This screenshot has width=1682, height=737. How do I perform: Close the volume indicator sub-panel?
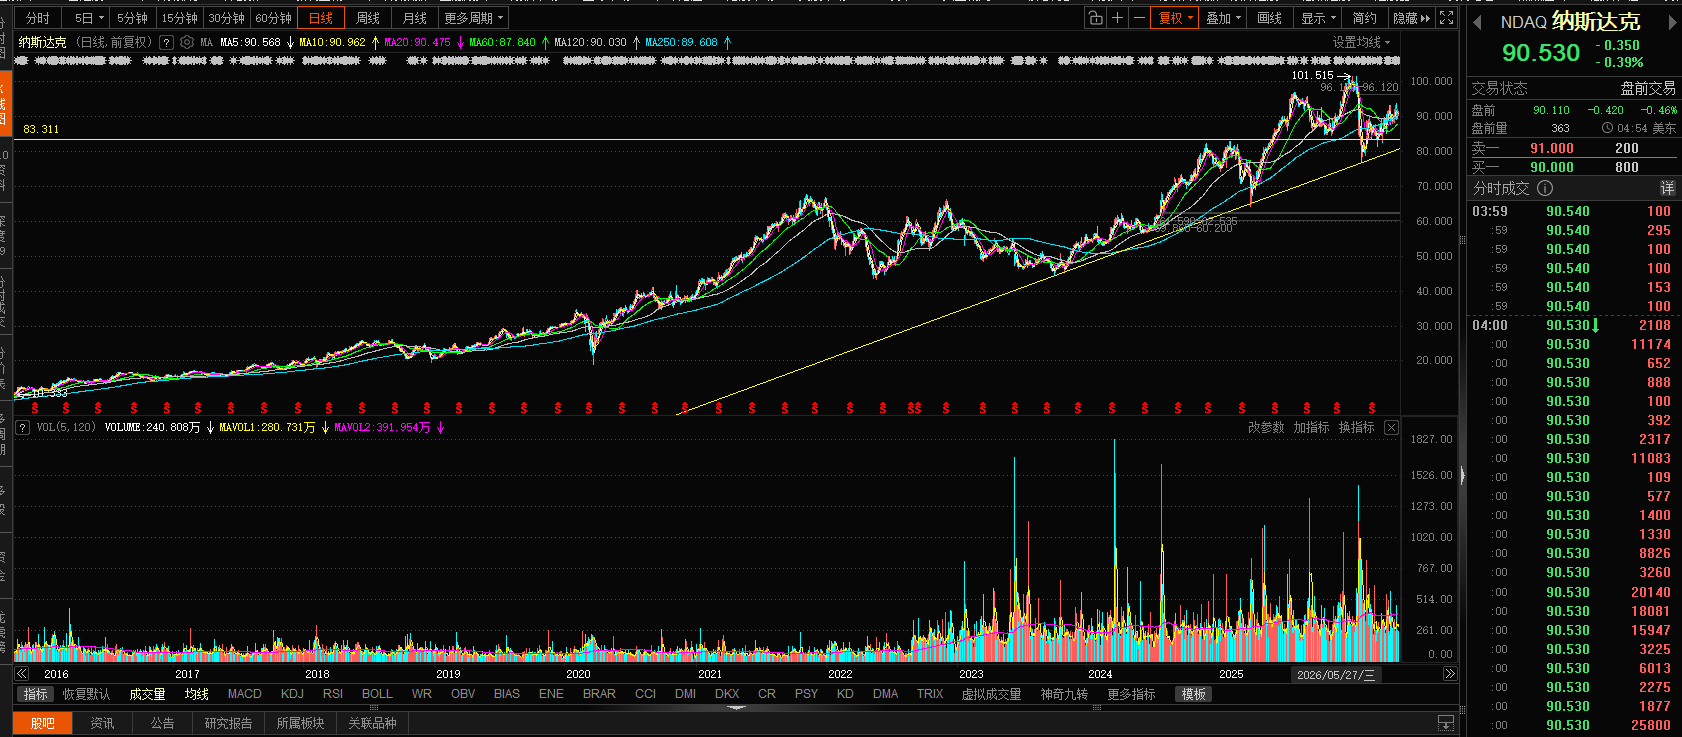pos(1391,427)
